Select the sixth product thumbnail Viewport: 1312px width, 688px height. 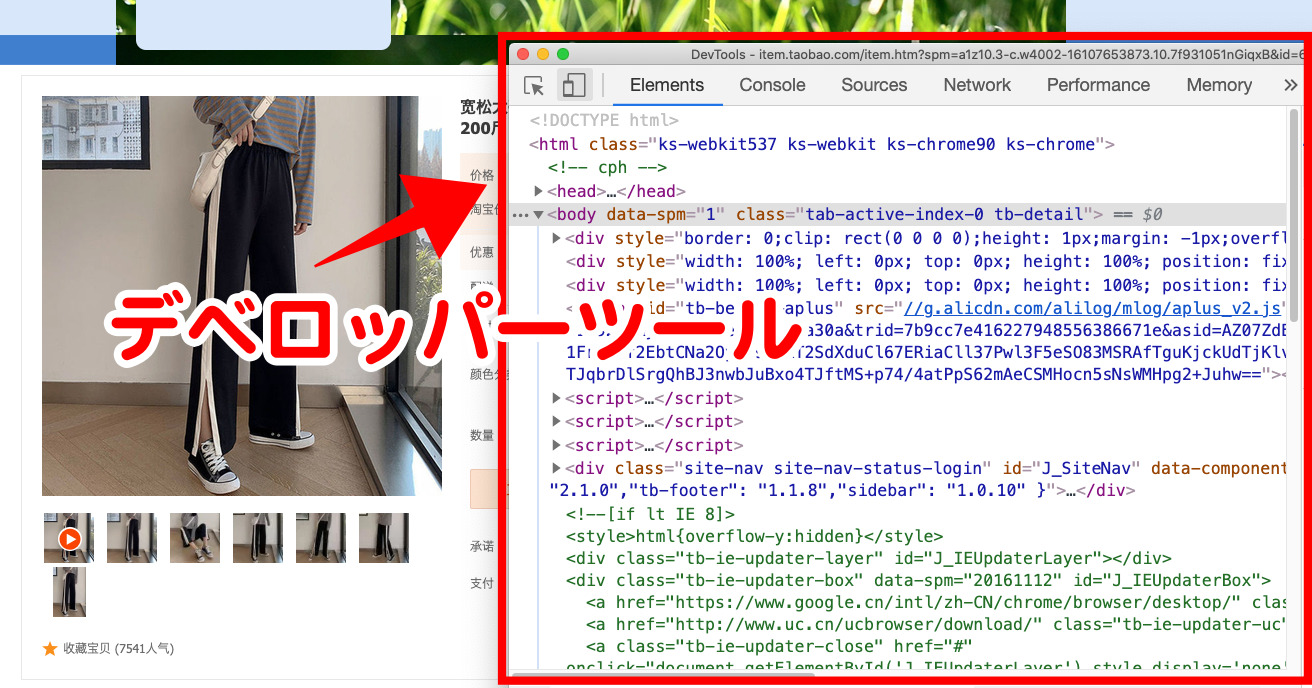tap(384, 538)
